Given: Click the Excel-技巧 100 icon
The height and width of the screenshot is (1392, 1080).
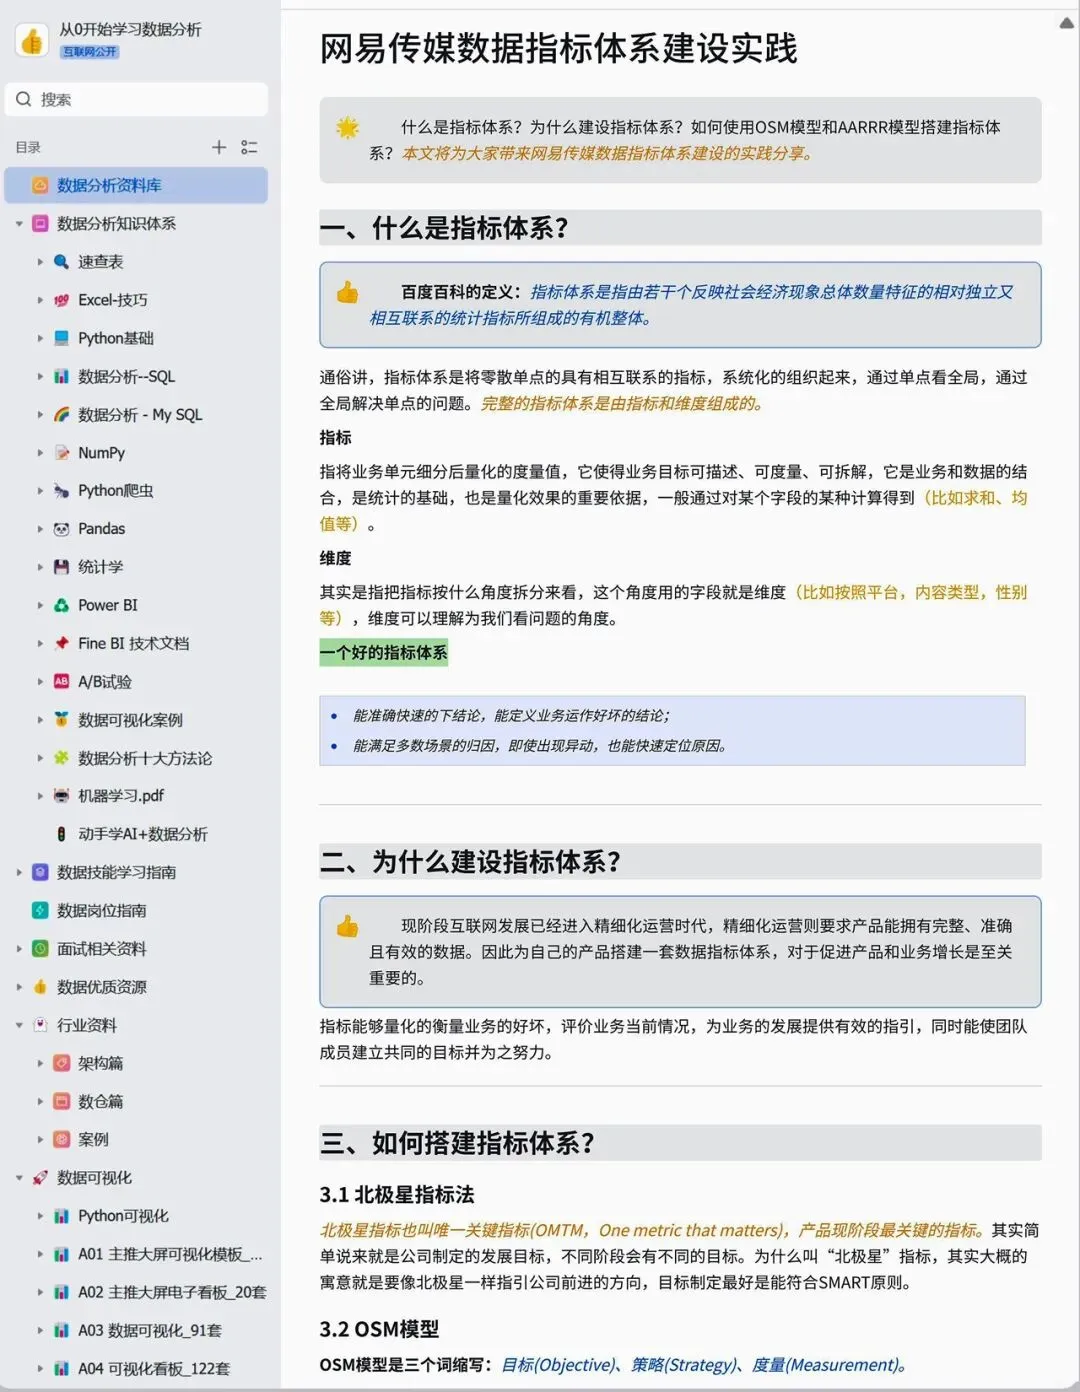Looking at the screenshot, I should coord(61,300).
